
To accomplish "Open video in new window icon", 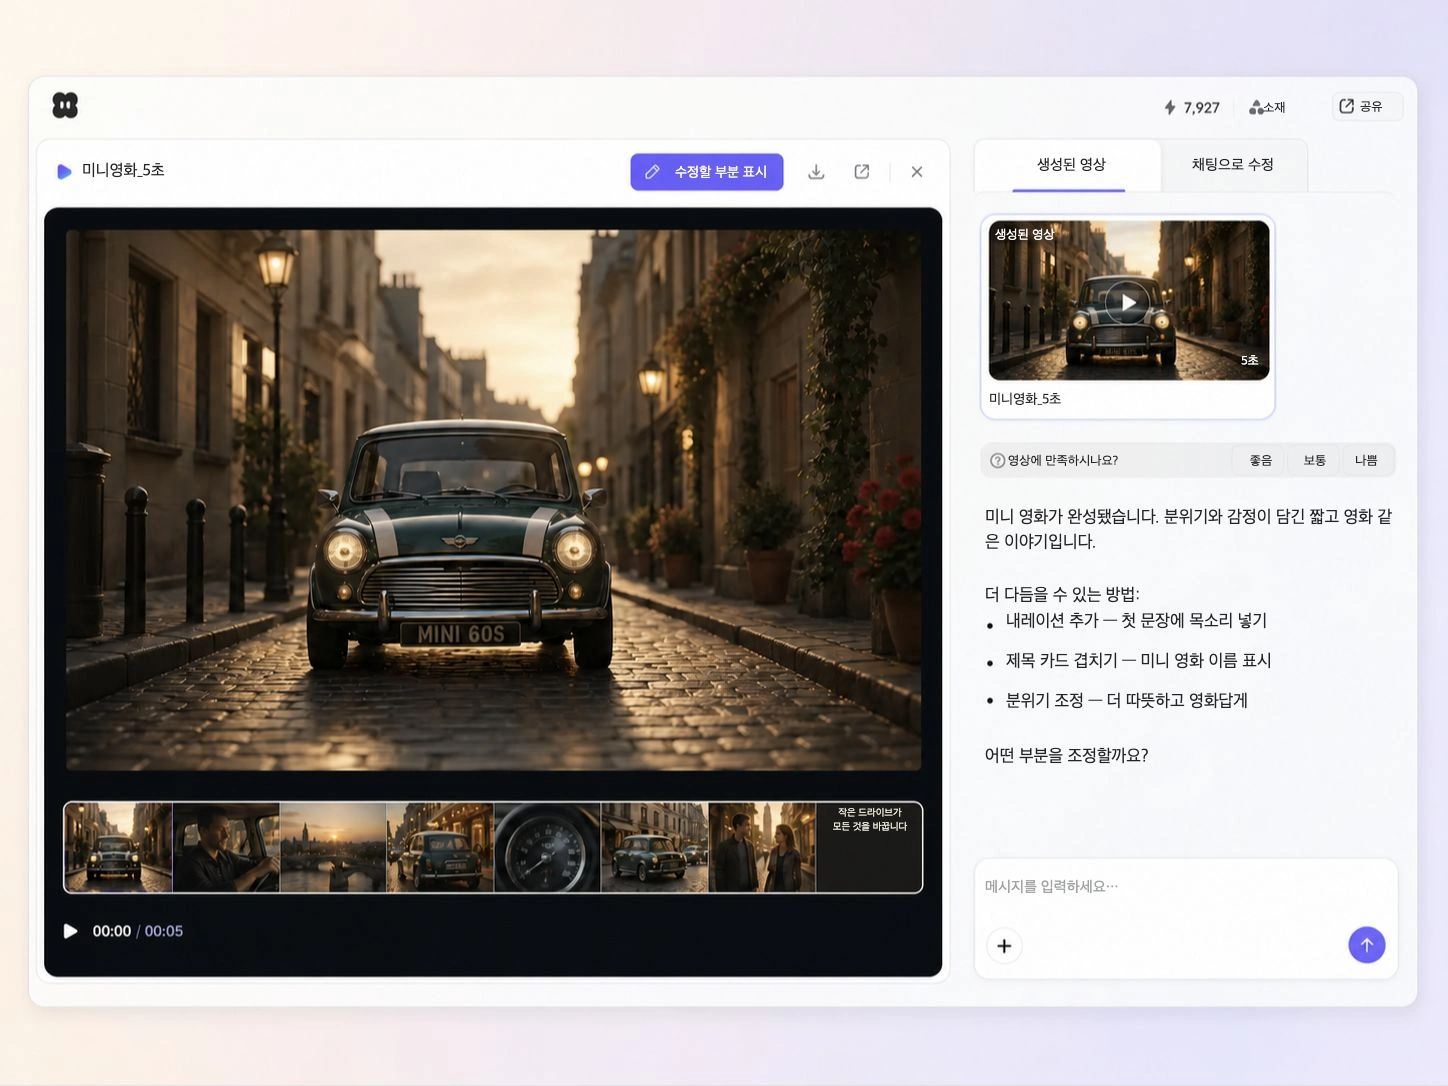I will click(861, 172).
